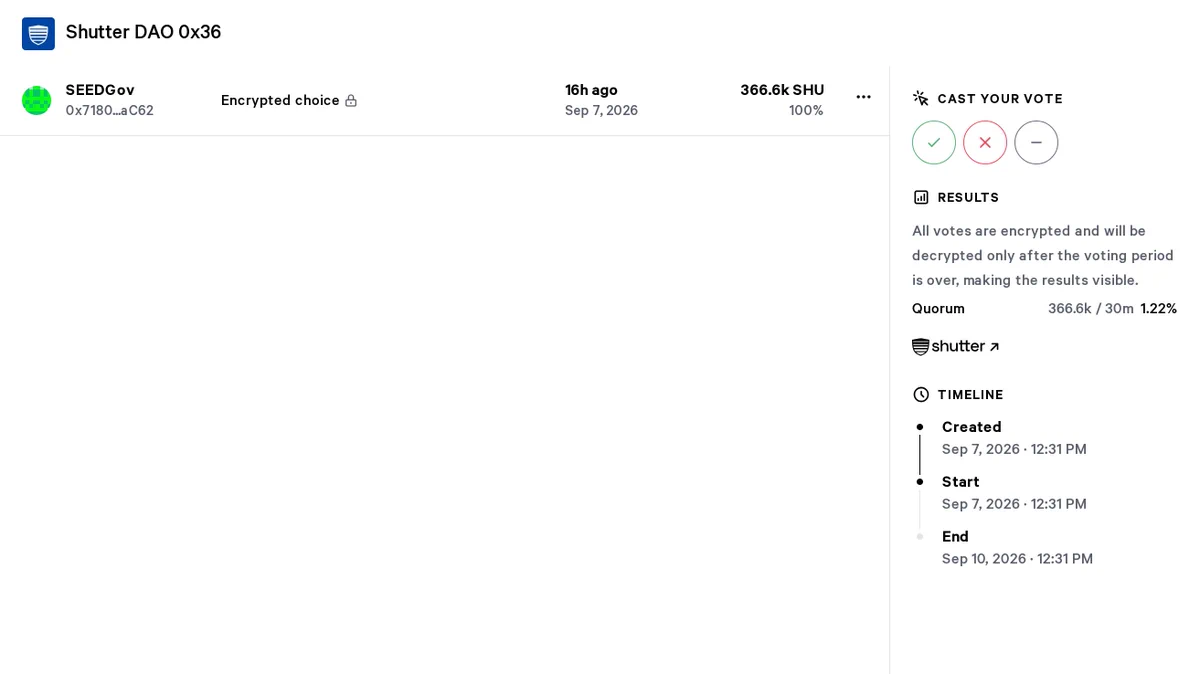Open the Shutter DAO 0x36 title link
Screen dimensions: 1200x674
point(143,32)
